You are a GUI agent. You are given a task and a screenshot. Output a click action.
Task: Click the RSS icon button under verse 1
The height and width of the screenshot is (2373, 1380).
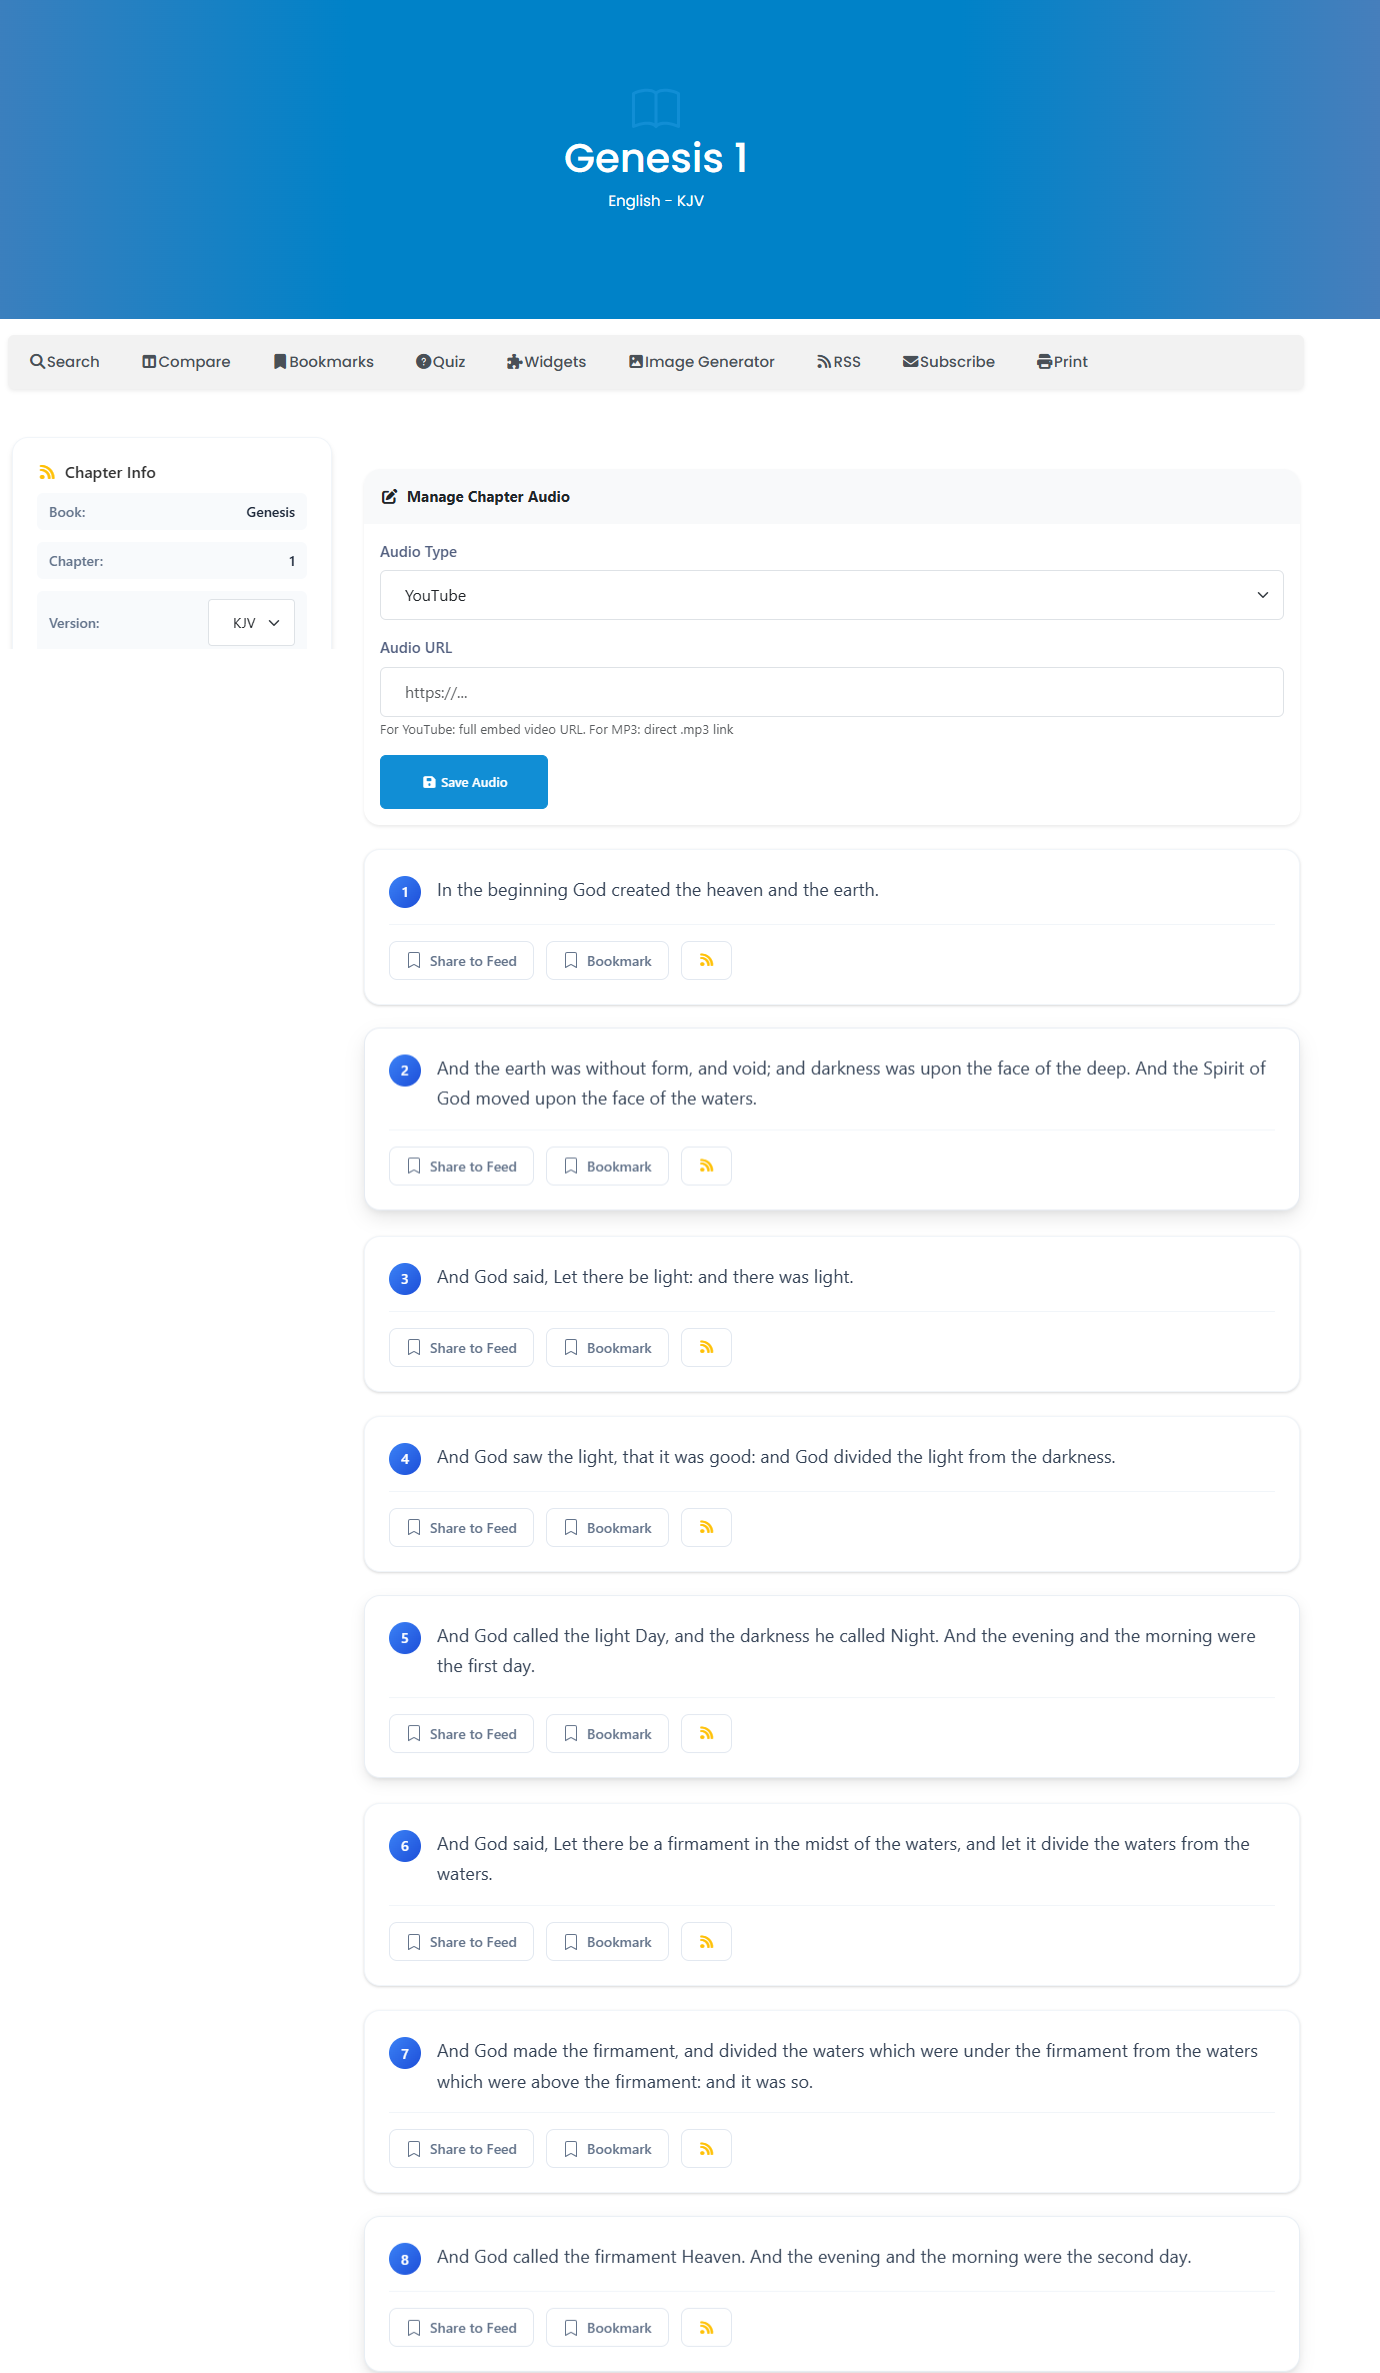(x=706, y=961)
